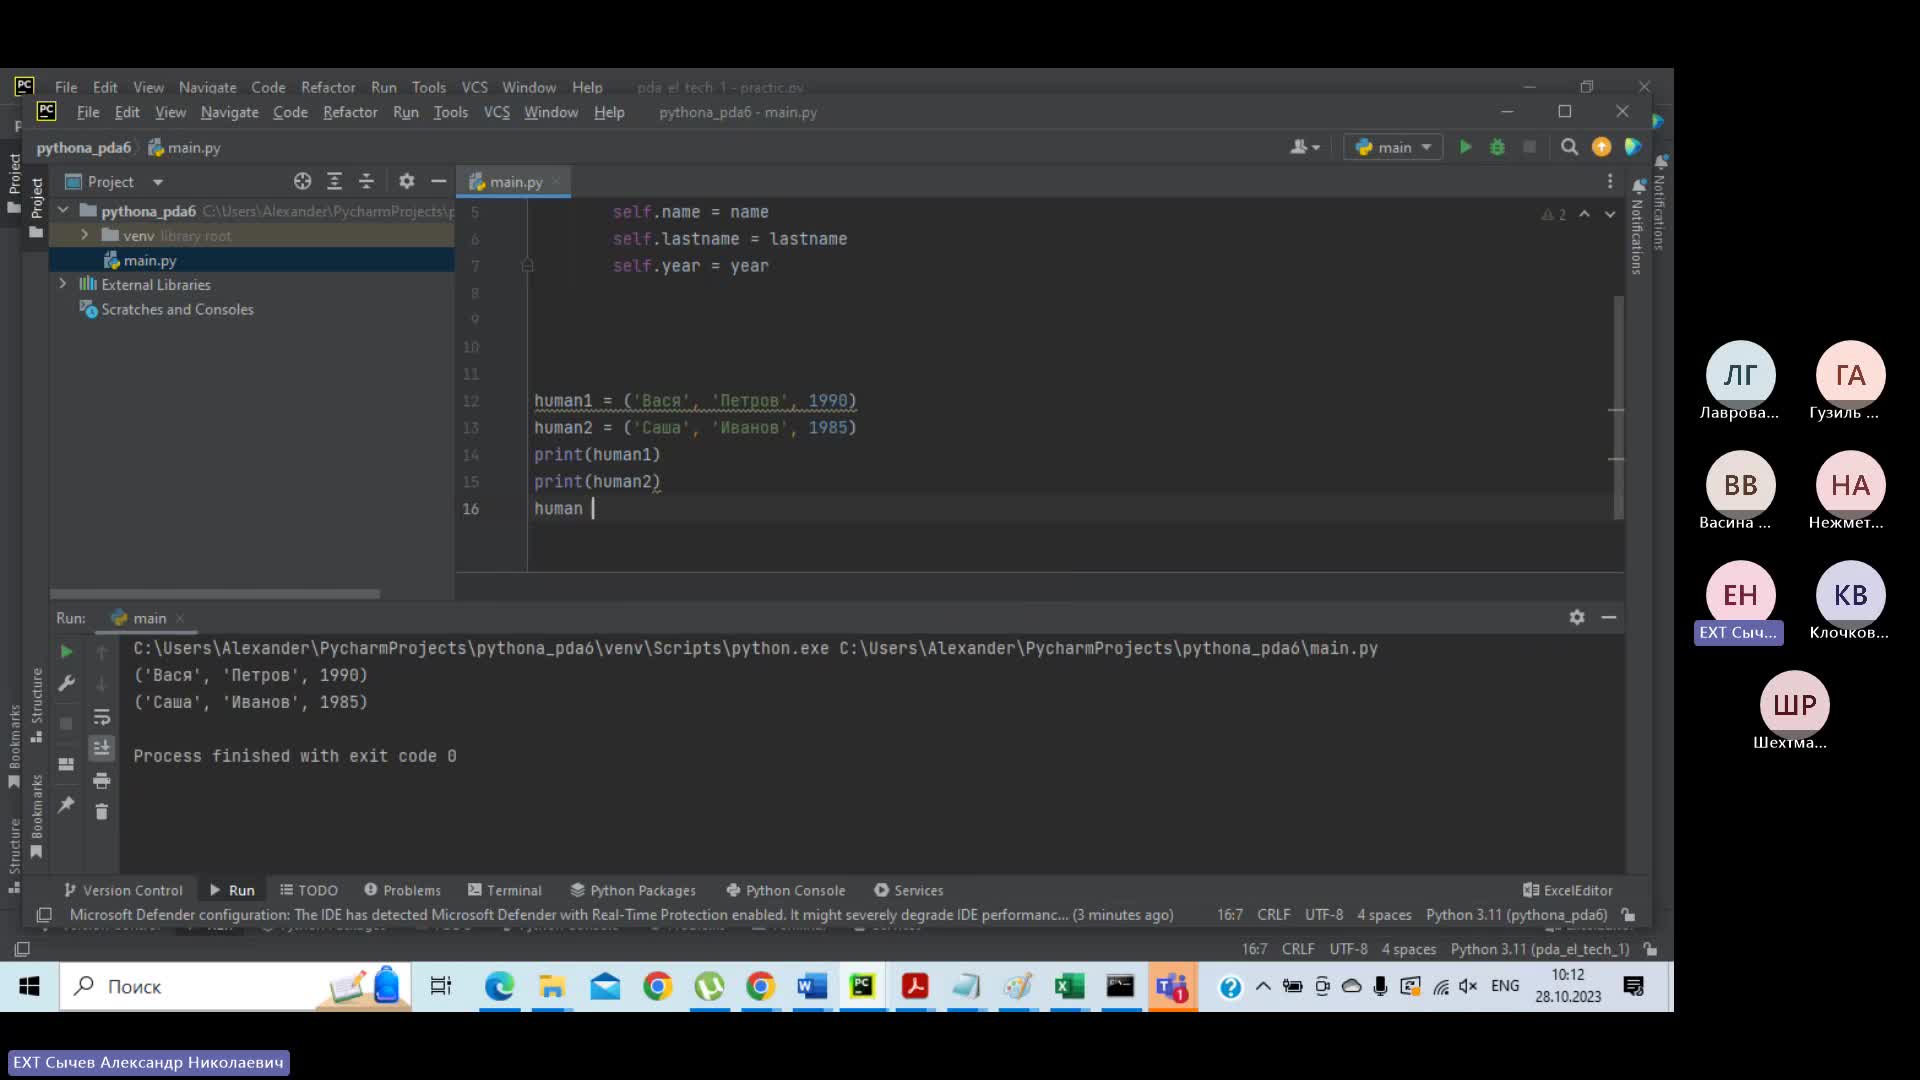Open Project panel options gear
The width and height of the screenshot is (1920, 1080).
tap(406, 181)
